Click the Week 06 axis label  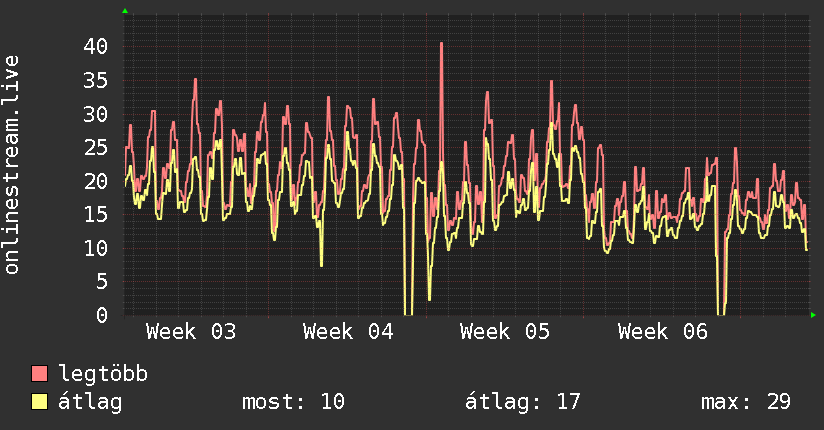tap(663, 332)
